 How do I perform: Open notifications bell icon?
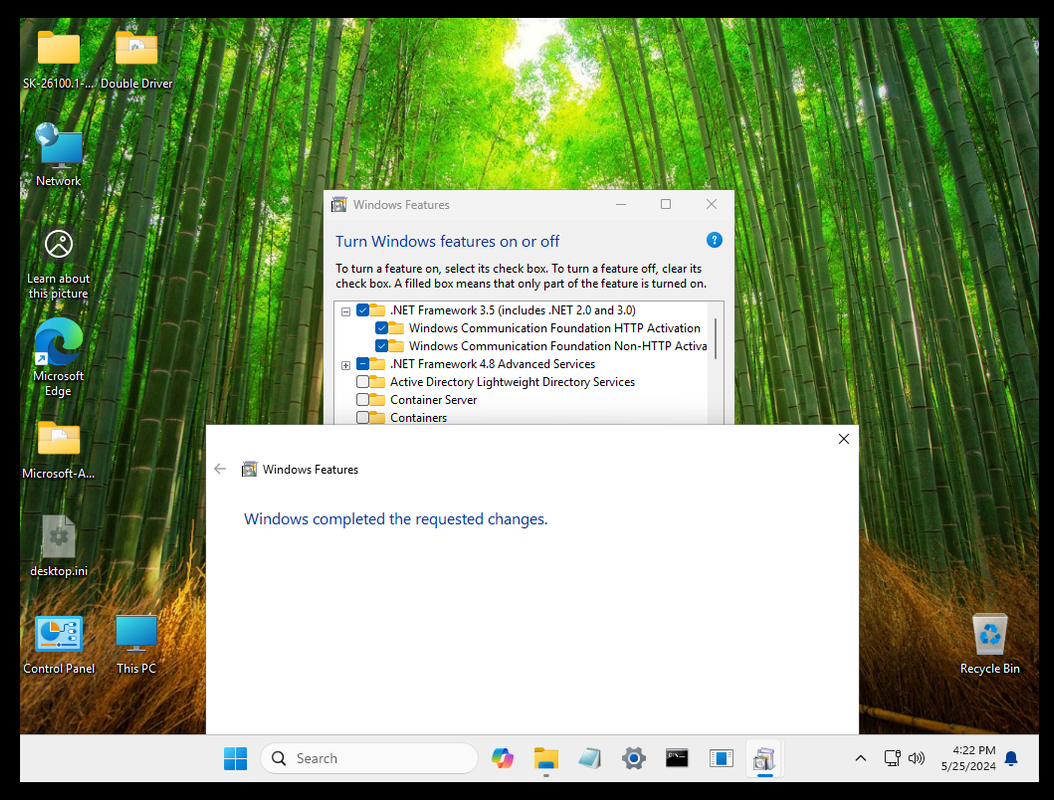click(x=1011, y=758)
